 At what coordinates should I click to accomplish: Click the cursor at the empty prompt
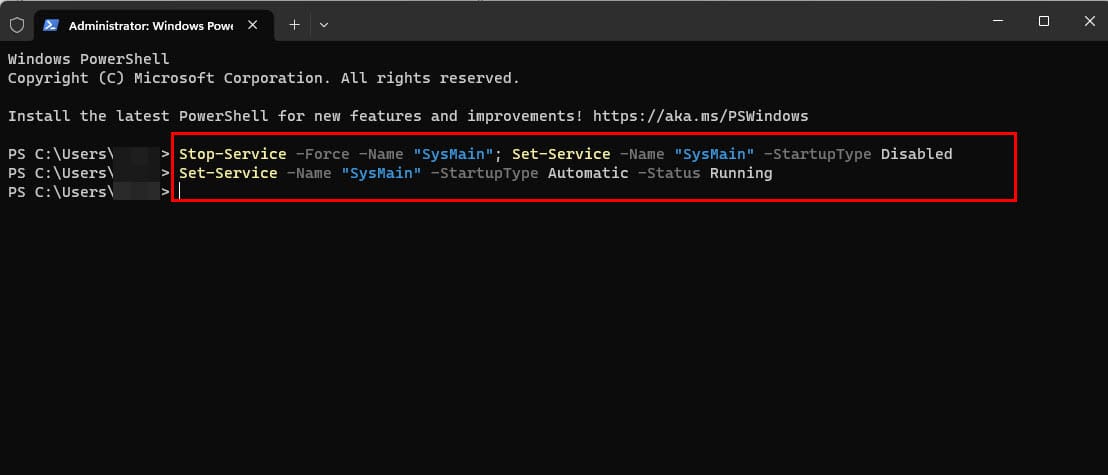(180, 192)
